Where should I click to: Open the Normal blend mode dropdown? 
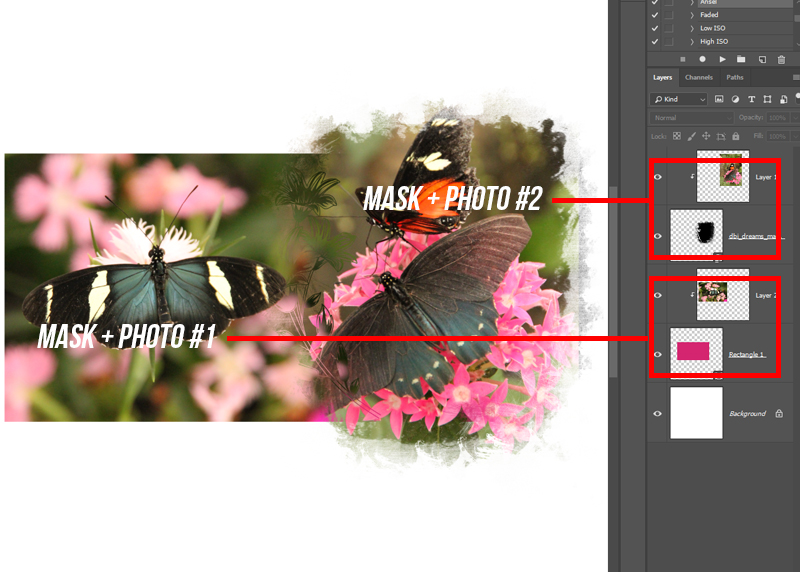(x=692, y=118)
